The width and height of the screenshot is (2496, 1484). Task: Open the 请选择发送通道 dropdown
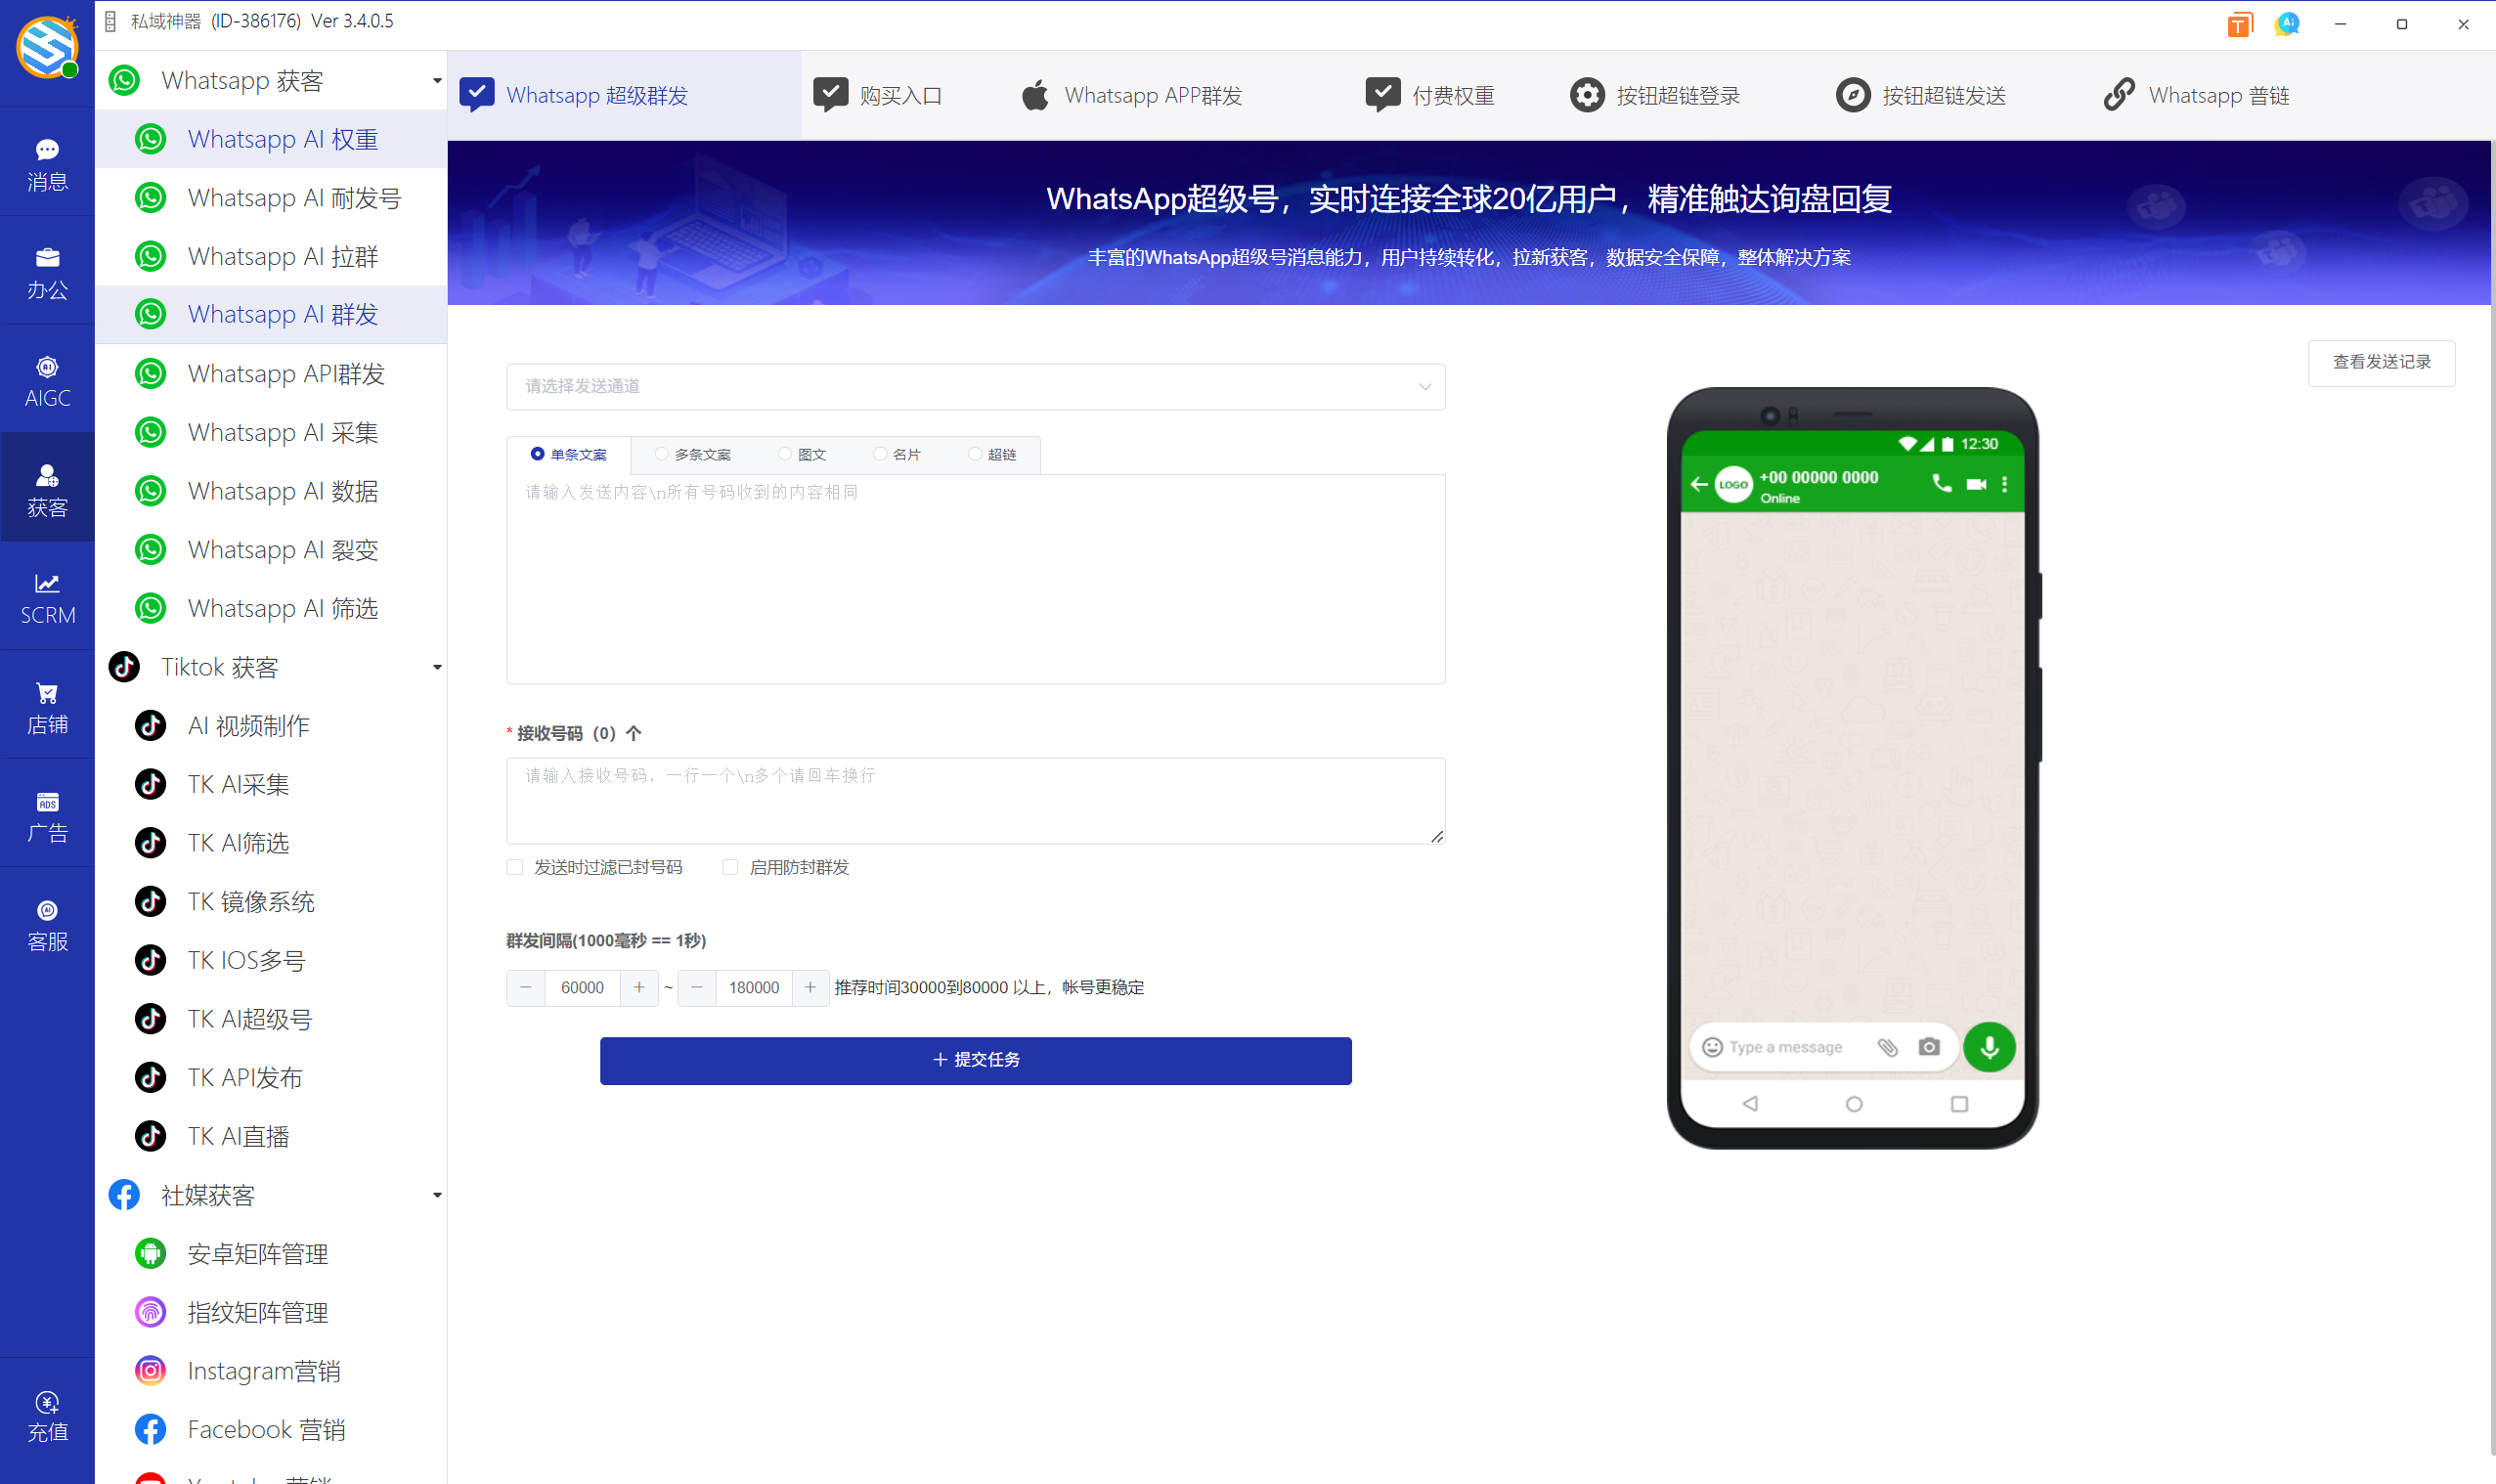coord(975,387)
